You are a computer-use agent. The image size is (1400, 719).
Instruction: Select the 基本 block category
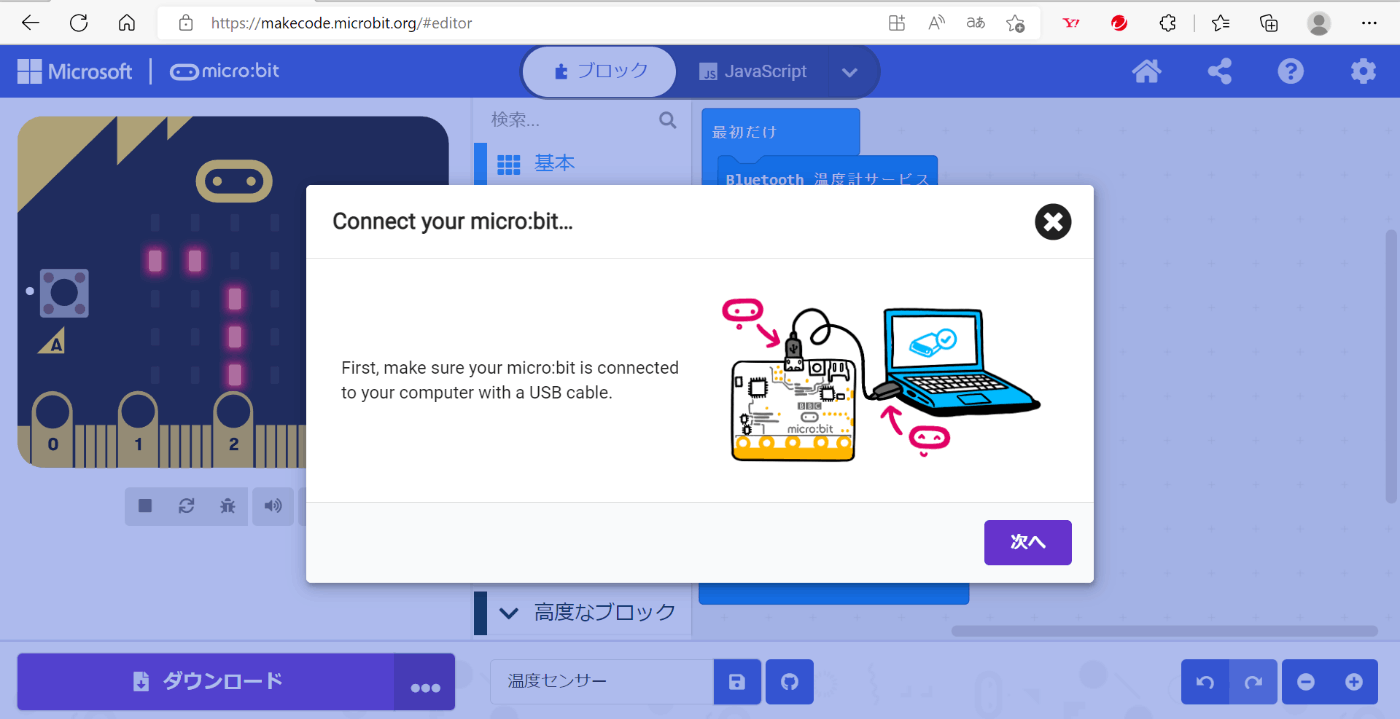pyautogui.click(x=582, y=163)
